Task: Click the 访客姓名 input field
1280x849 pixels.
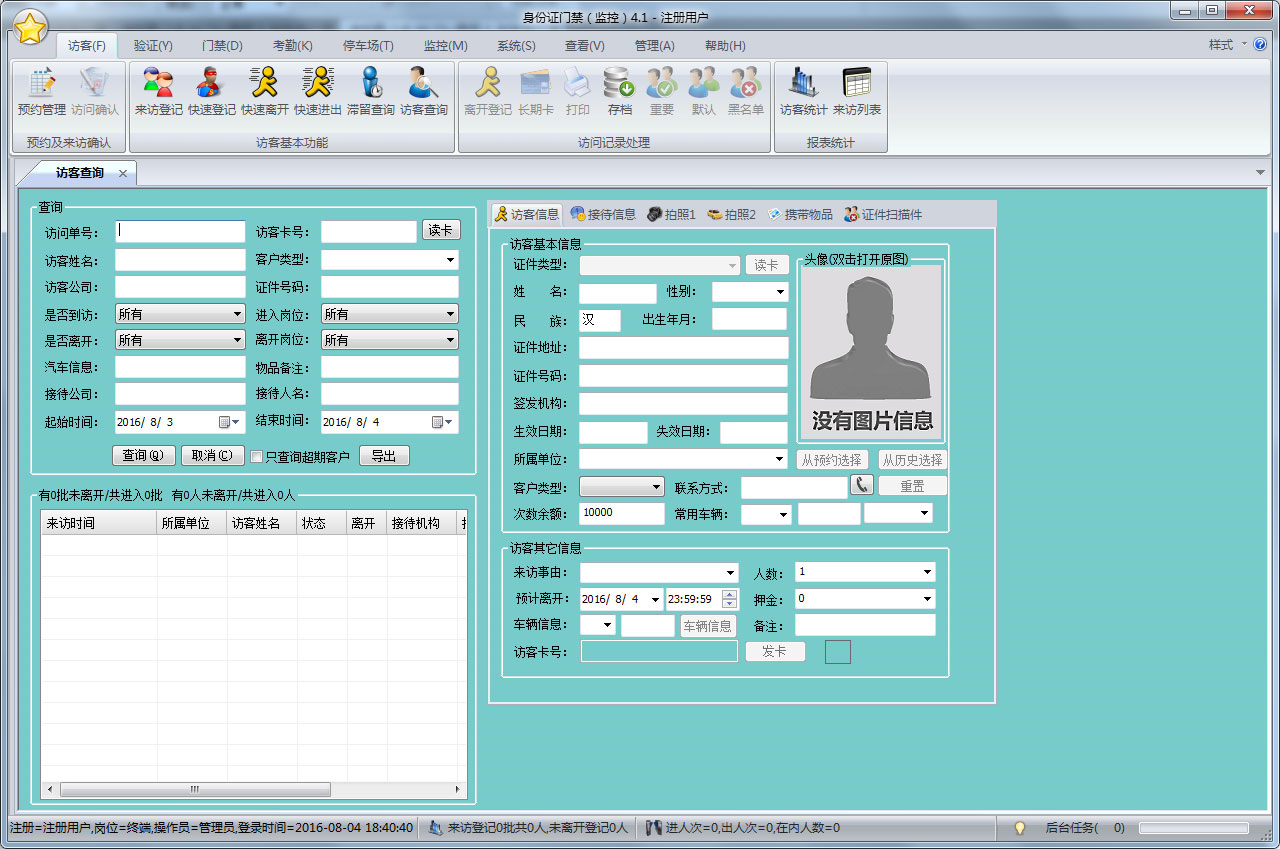Action: pos(180,260)
